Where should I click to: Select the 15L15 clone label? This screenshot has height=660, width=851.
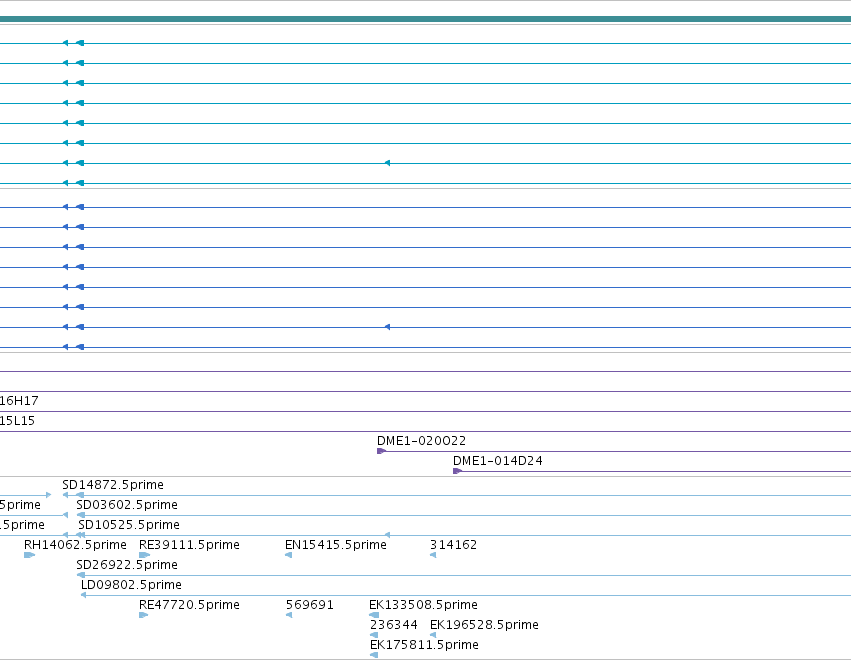point(17,421)
